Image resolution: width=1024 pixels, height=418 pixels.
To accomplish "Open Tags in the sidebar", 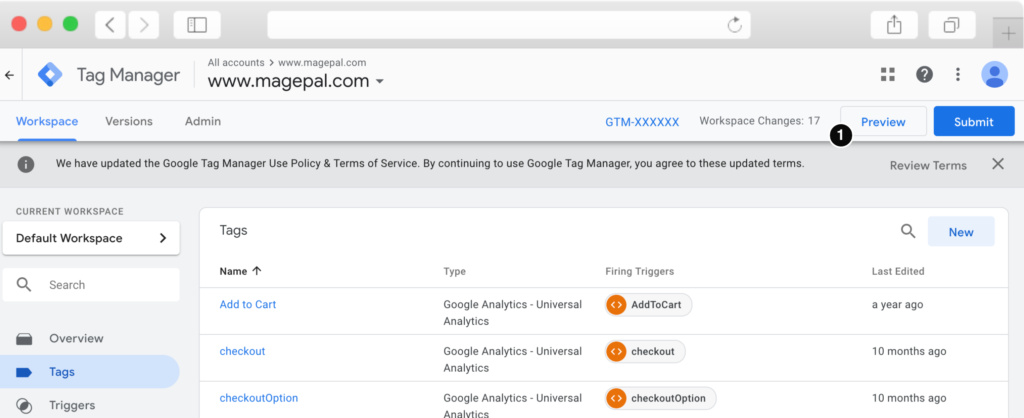I will pos(89,372).
